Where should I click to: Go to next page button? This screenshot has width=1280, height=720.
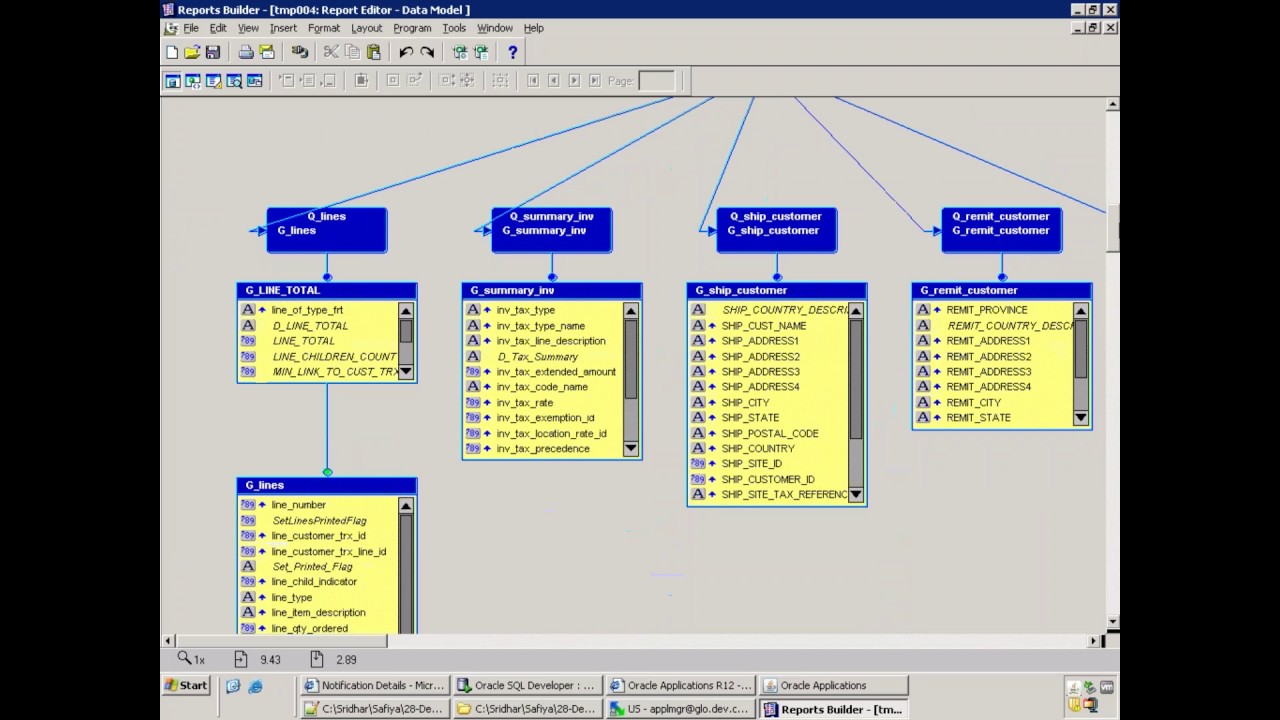pos(574,81)
